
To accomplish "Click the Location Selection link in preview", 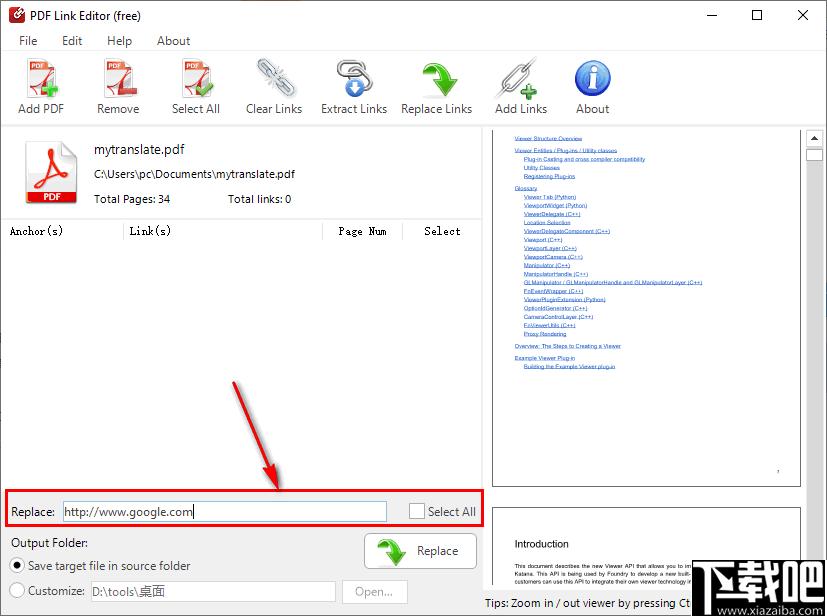I will [547, 223].
